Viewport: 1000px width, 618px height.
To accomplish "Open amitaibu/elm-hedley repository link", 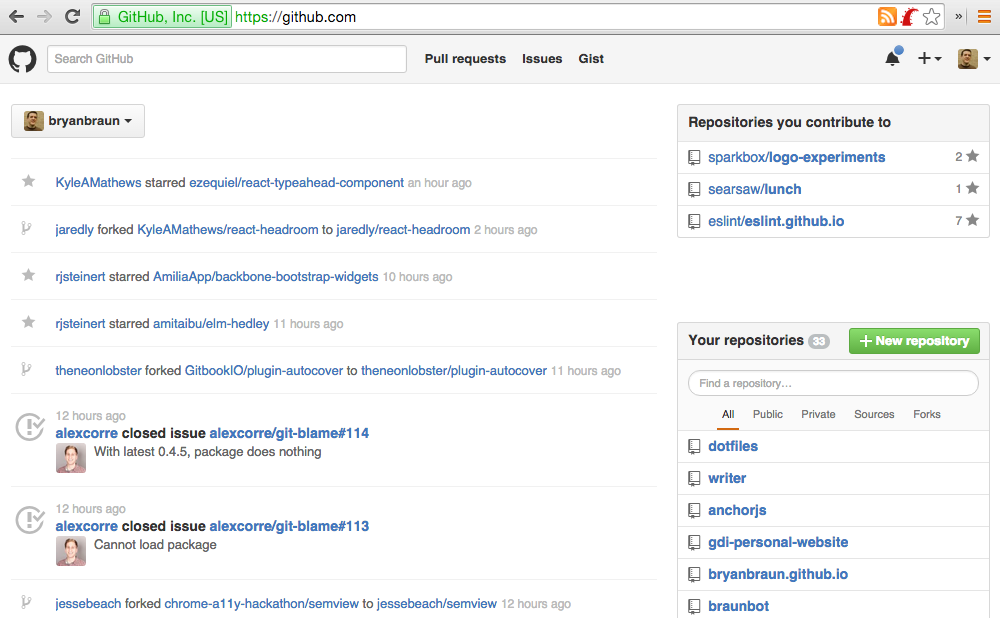I will click(x=211, y=323).
